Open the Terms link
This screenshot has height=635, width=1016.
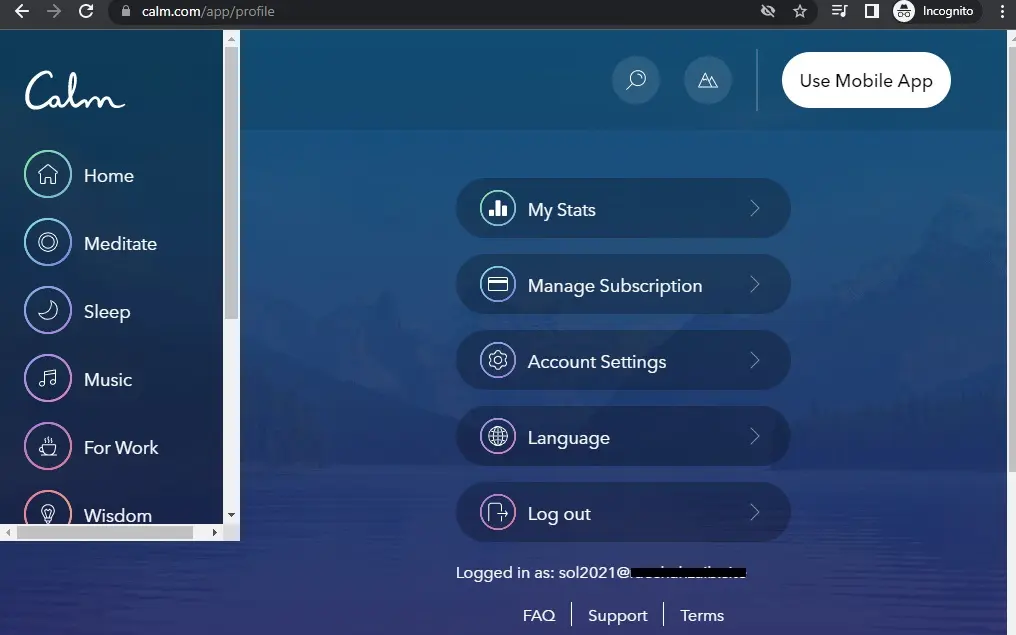coord(702,615)
